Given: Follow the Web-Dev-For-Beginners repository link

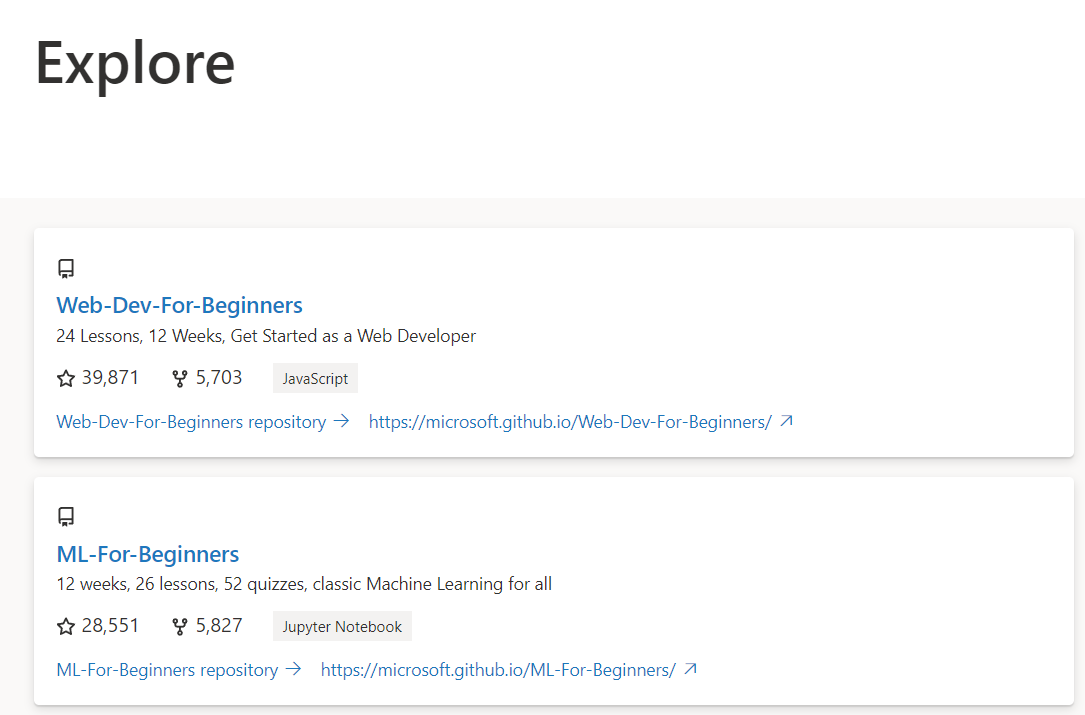Looking at the screenshot, I should [191, 422].
